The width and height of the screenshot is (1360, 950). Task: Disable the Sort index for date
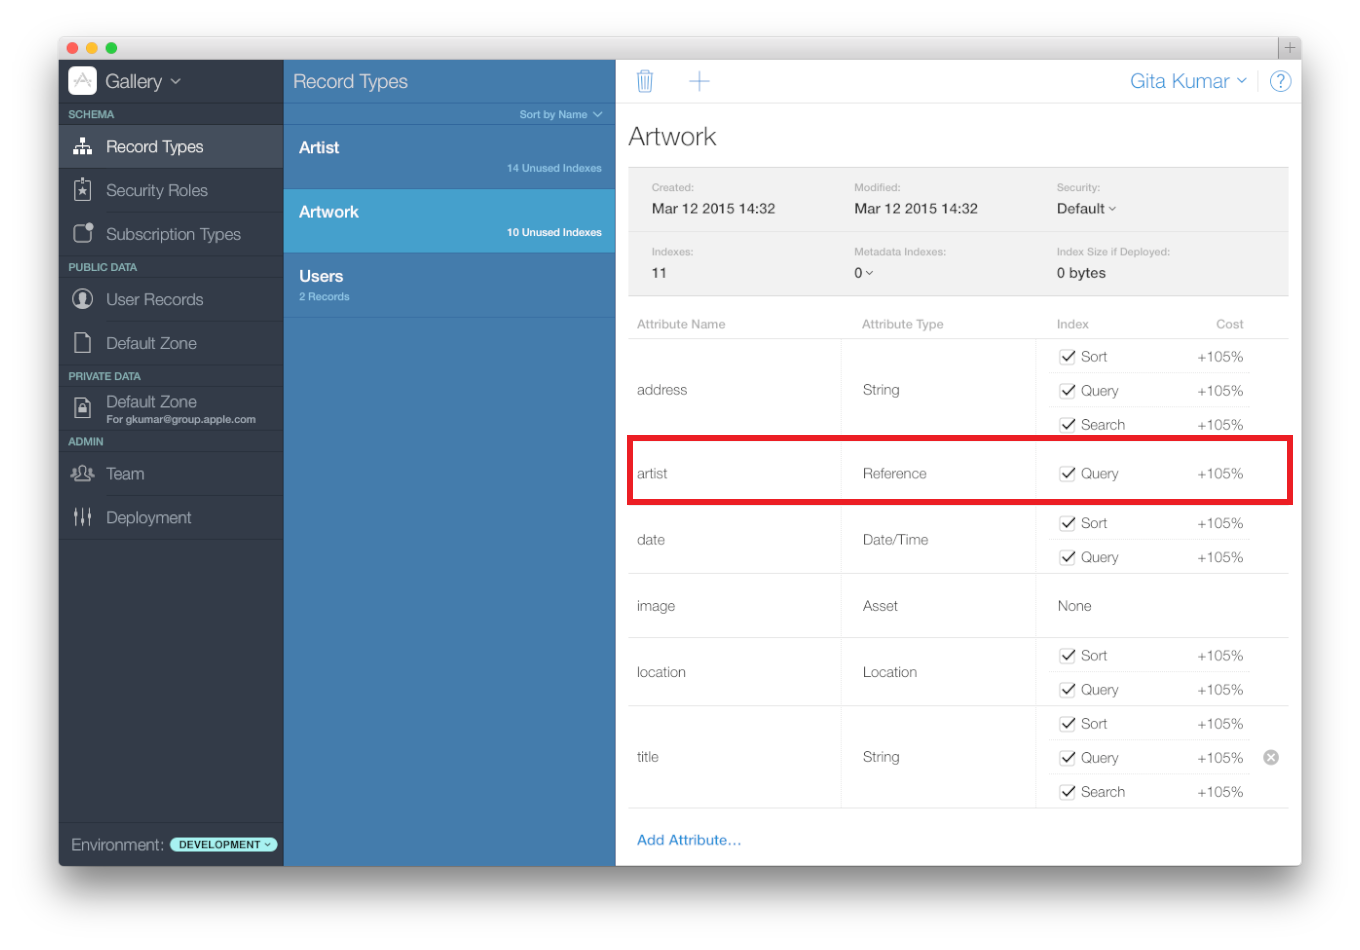1068,523
